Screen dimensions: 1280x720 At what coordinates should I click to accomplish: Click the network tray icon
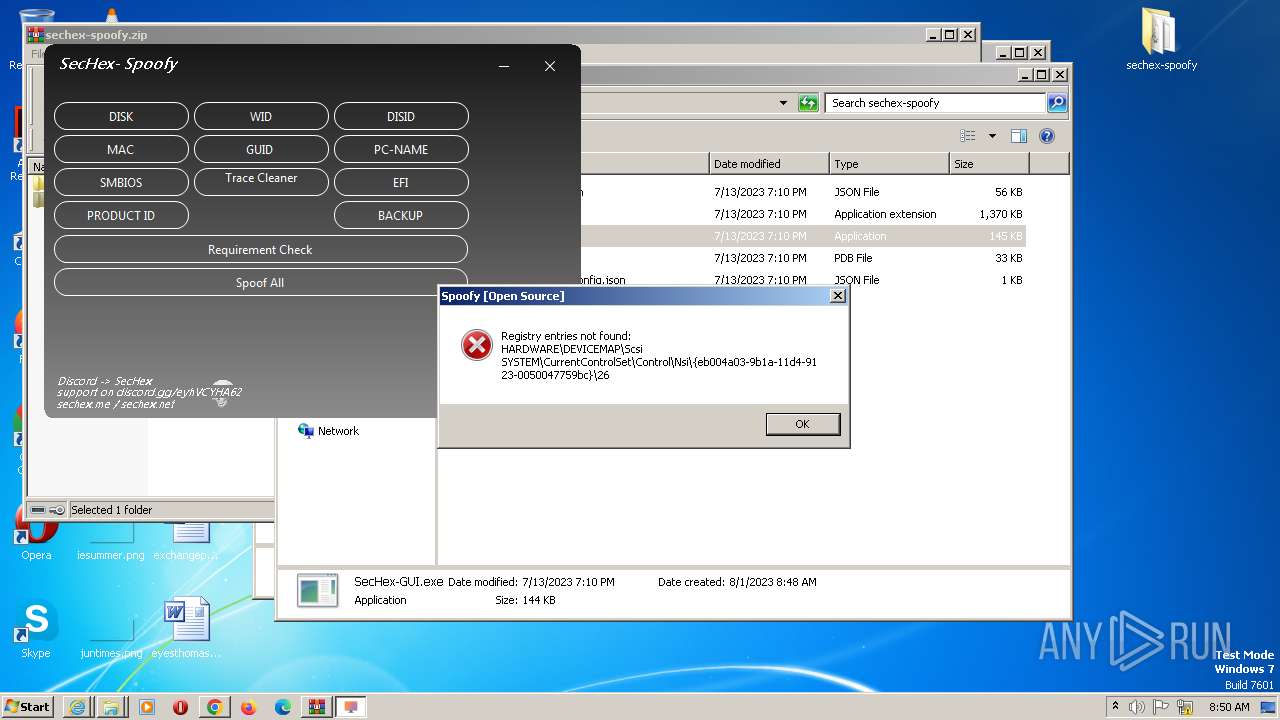pyautogui.click(x=1185, y=707)
